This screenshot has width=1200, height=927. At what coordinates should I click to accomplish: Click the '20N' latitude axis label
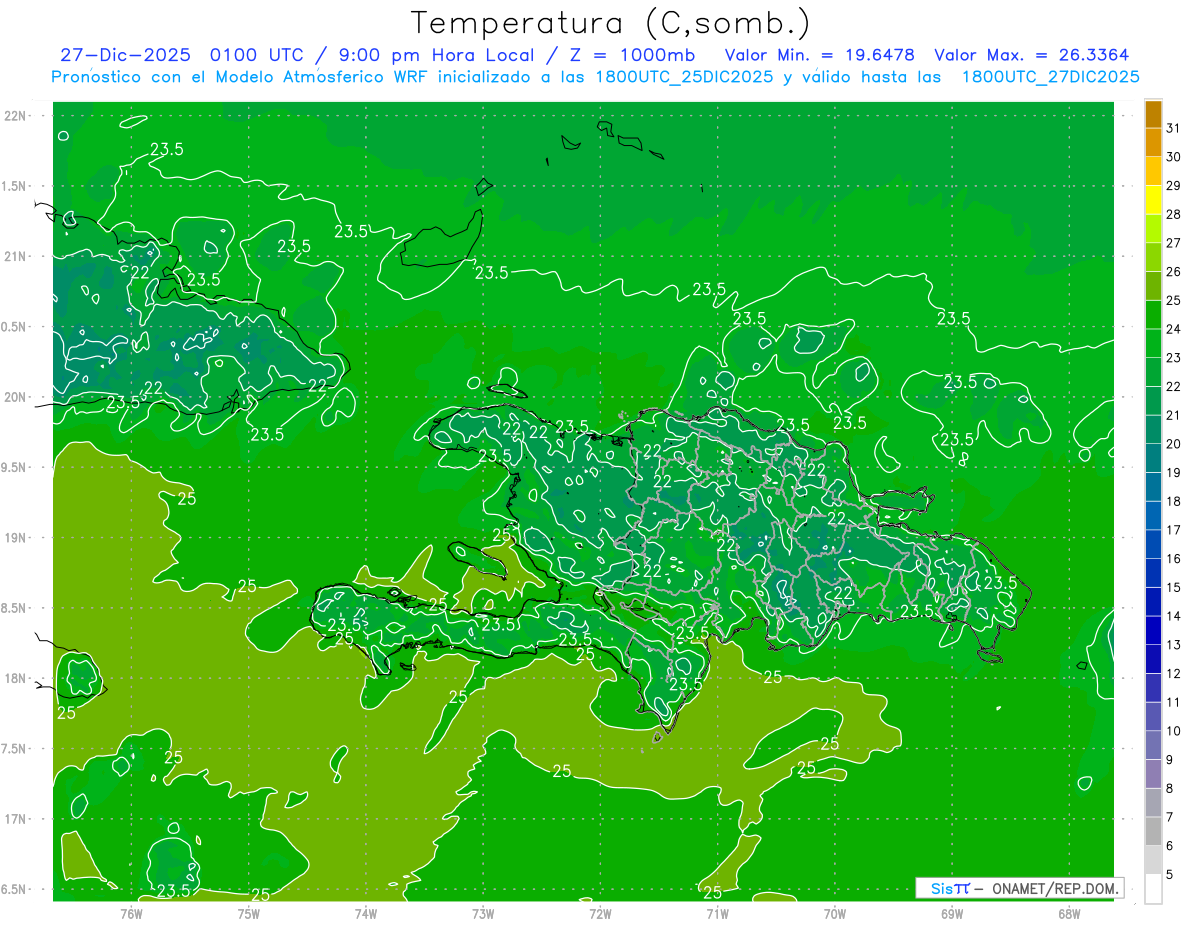[x=16, y=397]
